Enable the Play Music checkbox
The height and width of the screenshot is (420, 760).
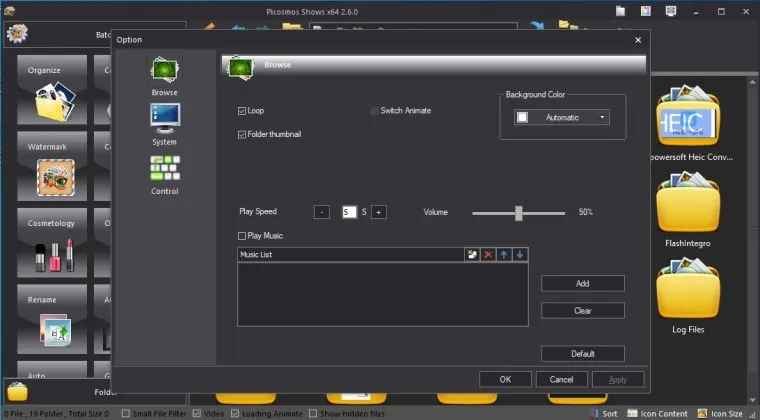(242, 236)
